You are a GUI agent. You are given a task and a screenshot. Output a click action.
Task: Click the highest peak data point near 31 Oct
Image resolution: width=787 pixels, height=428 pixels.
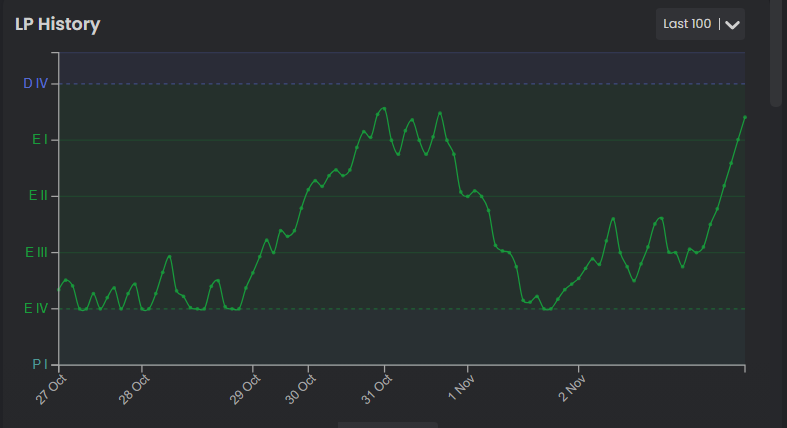click(x=384, y=108)
